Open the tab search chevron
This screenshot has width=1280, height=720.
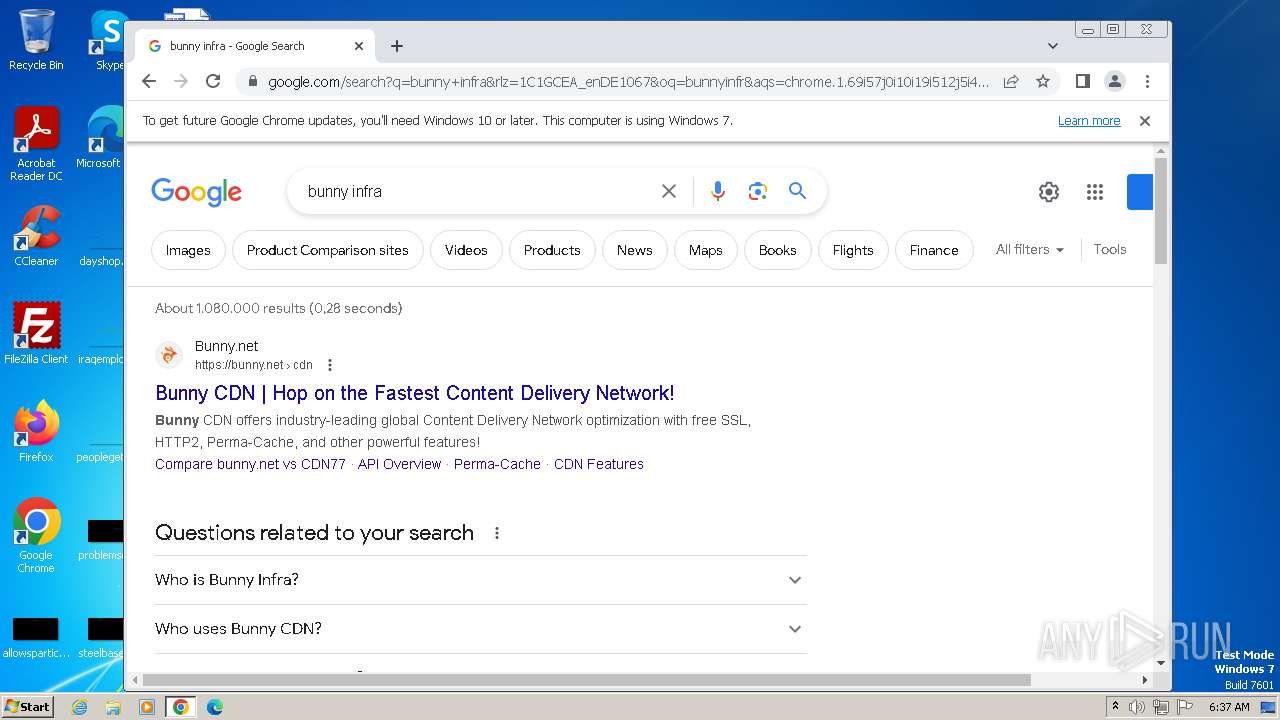tap(1053, 46)
